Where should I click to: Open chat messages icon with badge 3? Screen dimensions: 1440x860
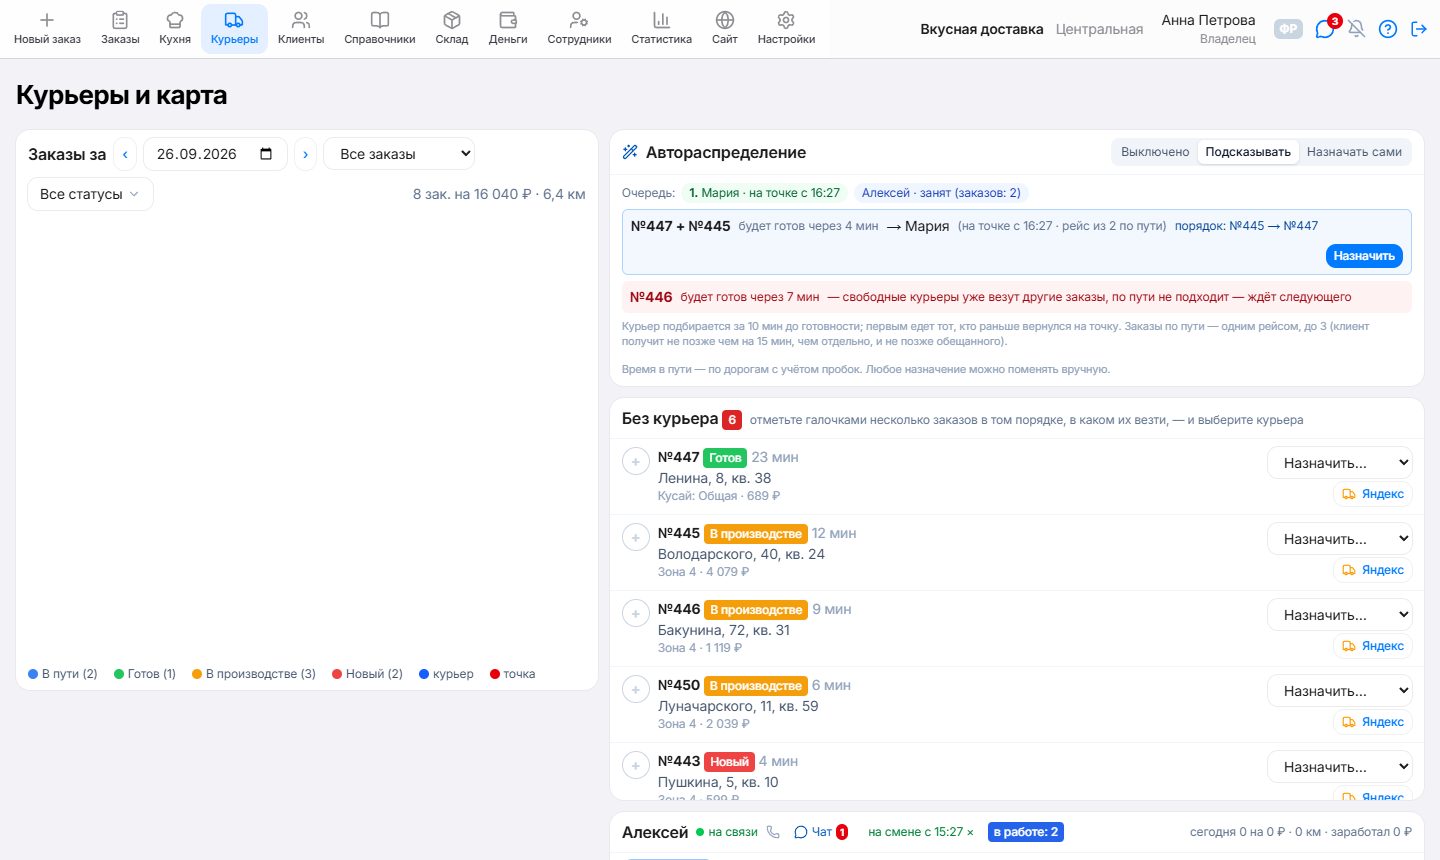(x=1325, y=29)
